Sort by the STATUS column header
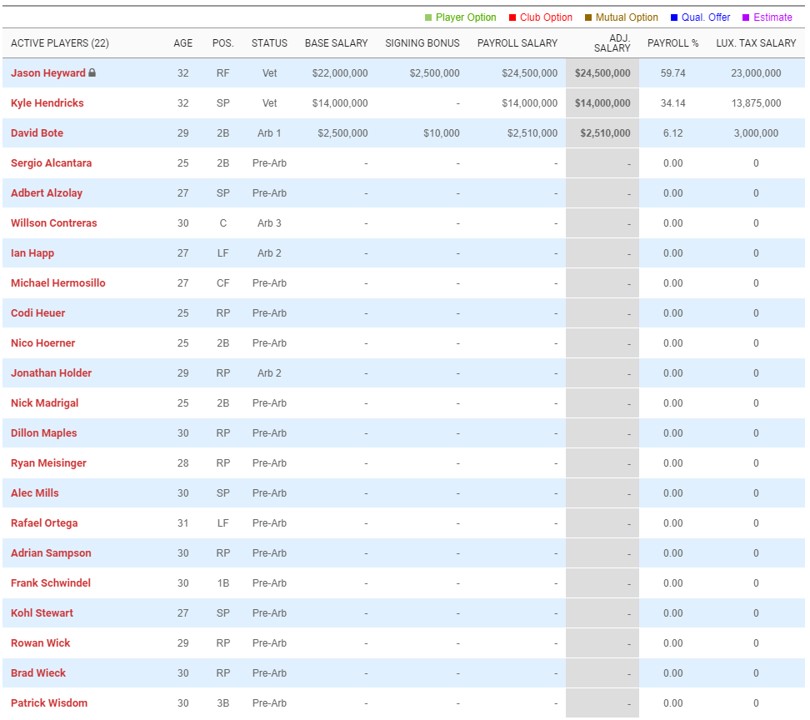810x720 pixels. [269, 43]
